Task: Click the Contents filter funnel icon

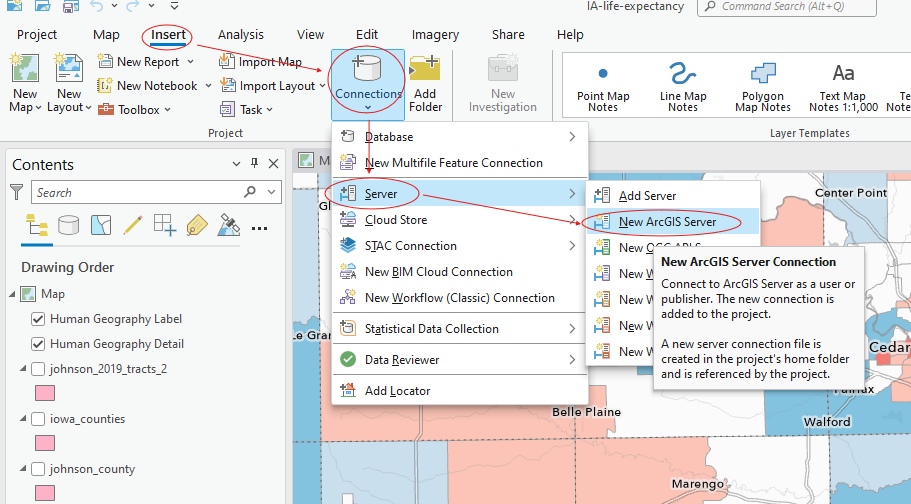Action: [x=17, y=192]
